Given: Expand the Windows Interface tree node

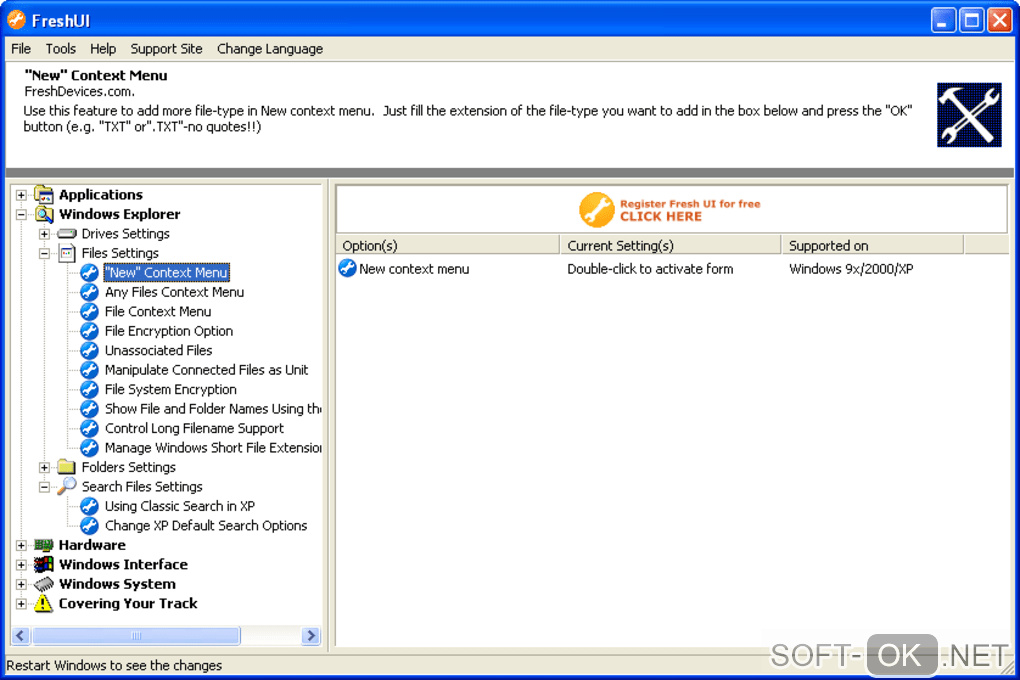Looking at the screenshot, I should click(x=21, y=565).
